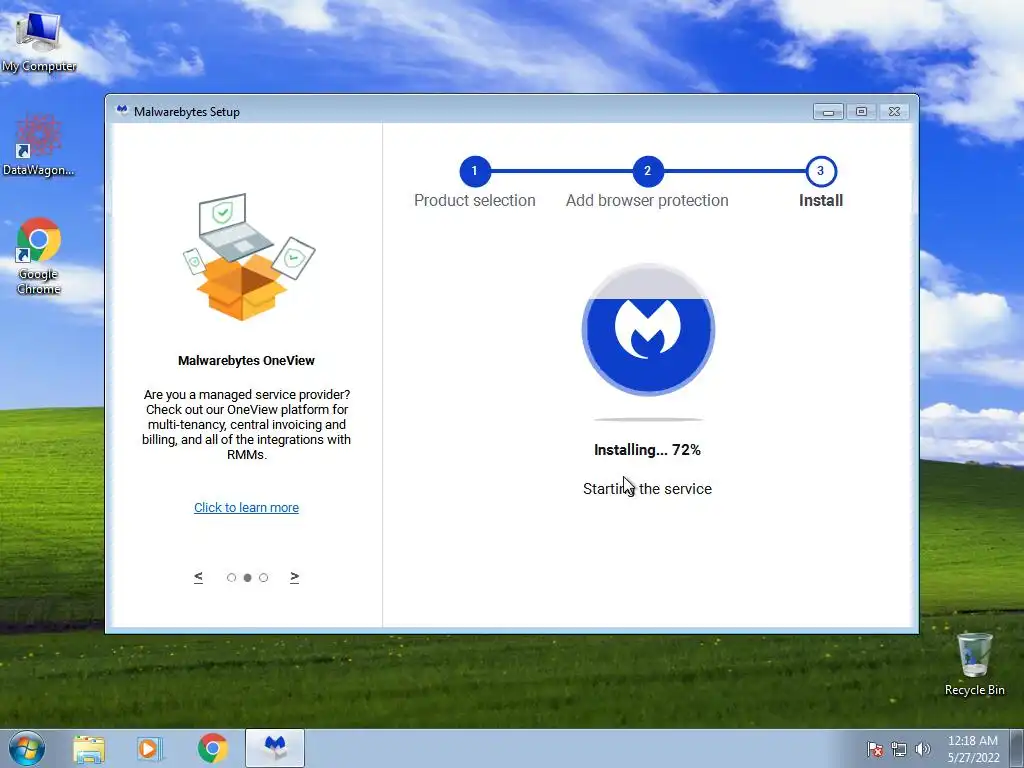Minimize the Malwarebytes Setup window

[x=828, y=112]
